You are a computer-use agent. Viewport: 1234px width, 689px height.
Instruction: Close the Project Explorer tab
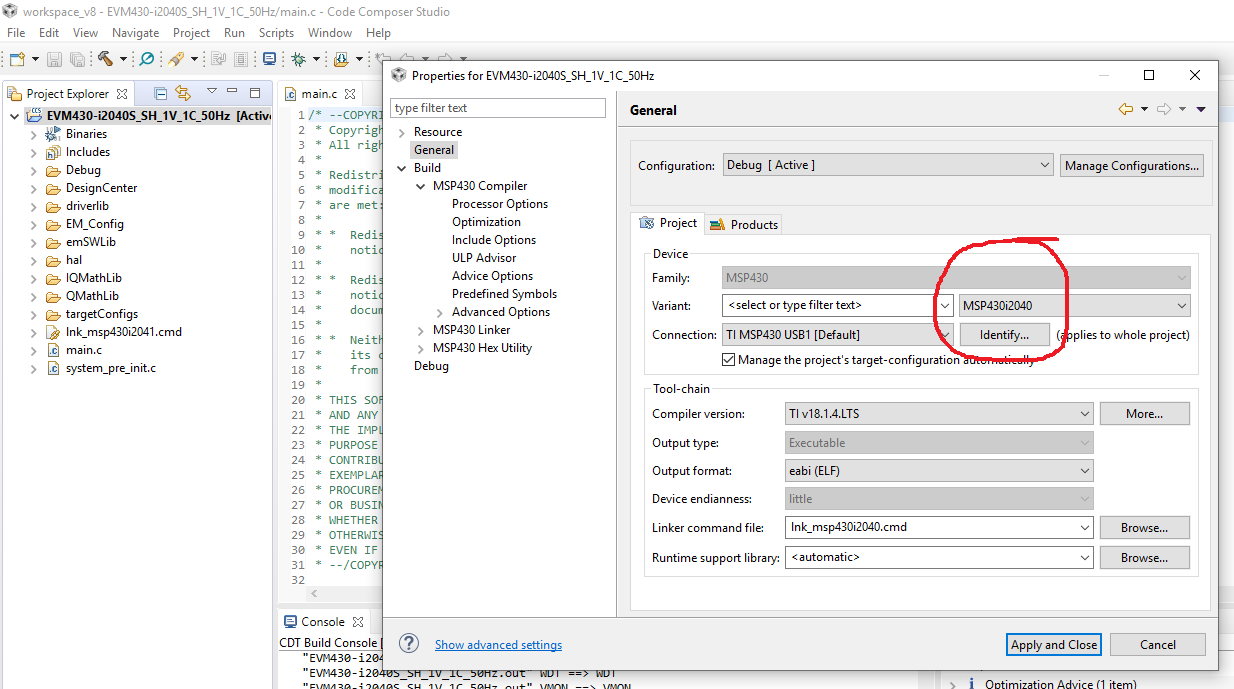point(122,94)
